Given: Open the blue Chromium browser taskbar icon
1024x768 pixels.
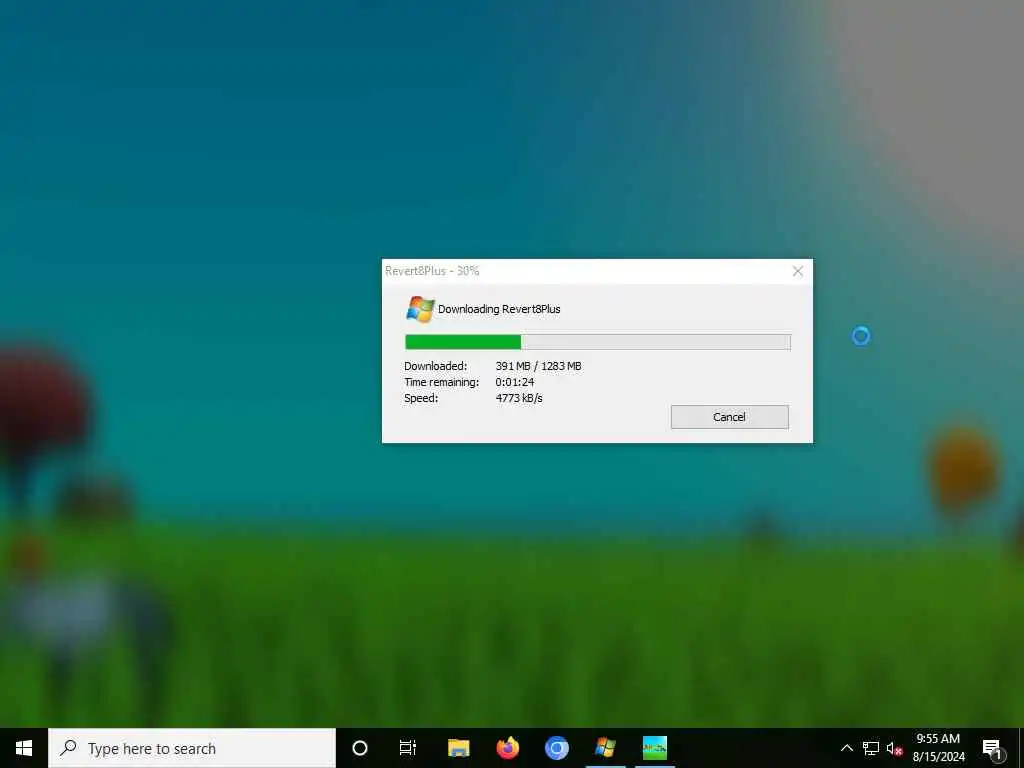Looking at the screenshot, I should point(556,748).
